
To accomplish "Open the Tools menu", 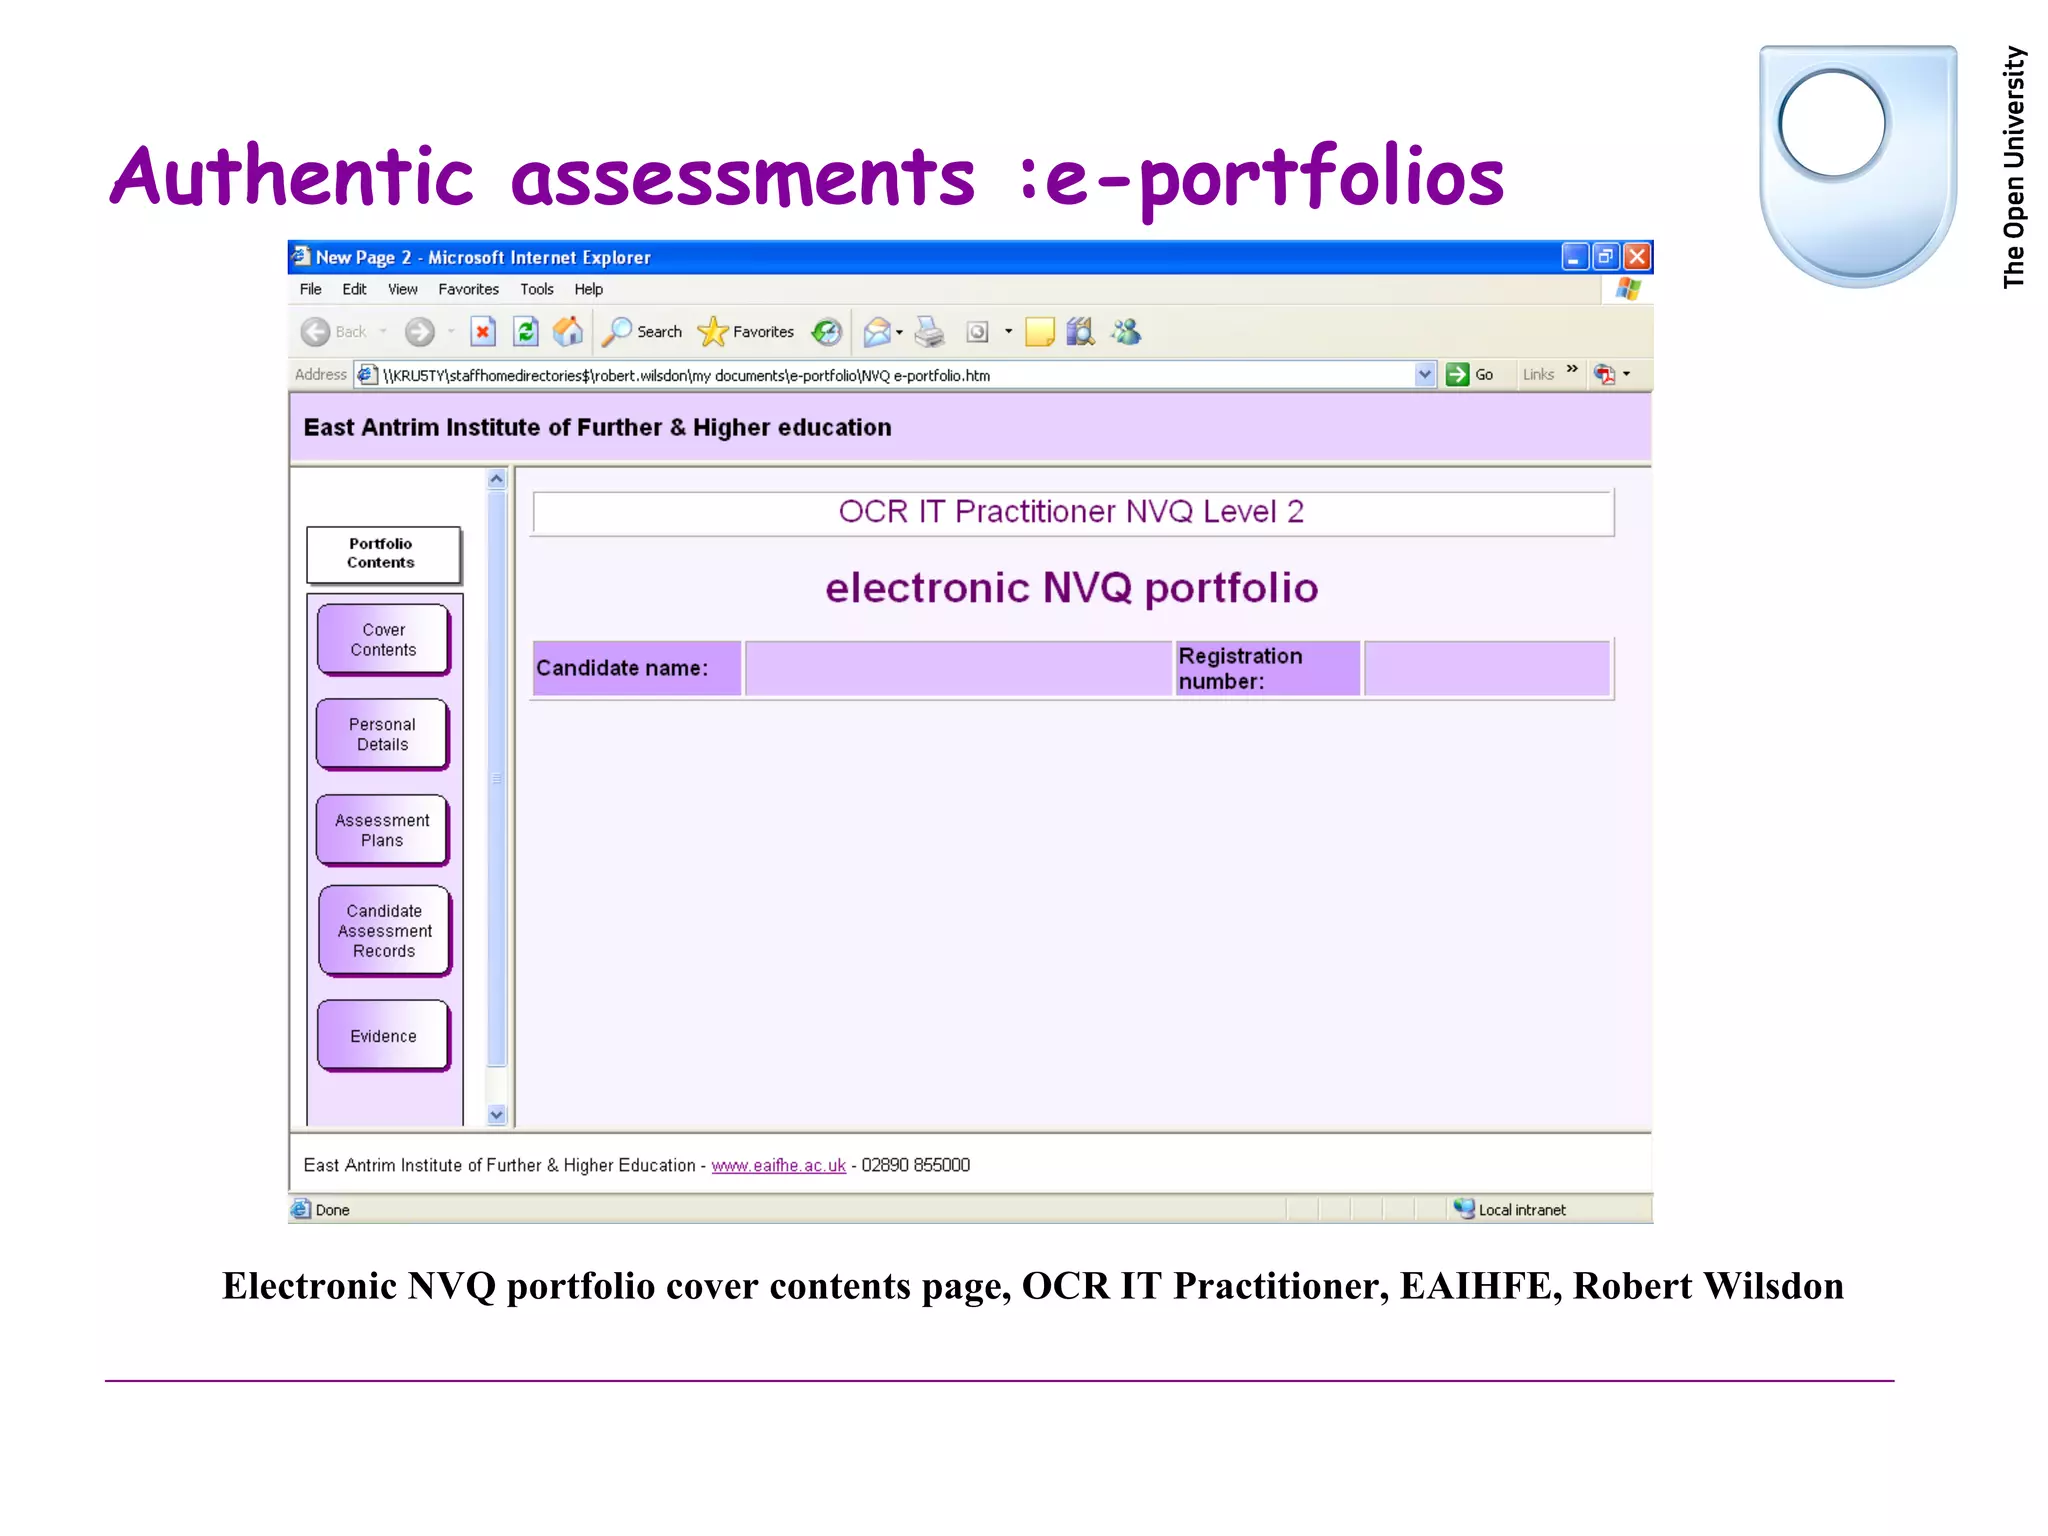I will [537, 290].
